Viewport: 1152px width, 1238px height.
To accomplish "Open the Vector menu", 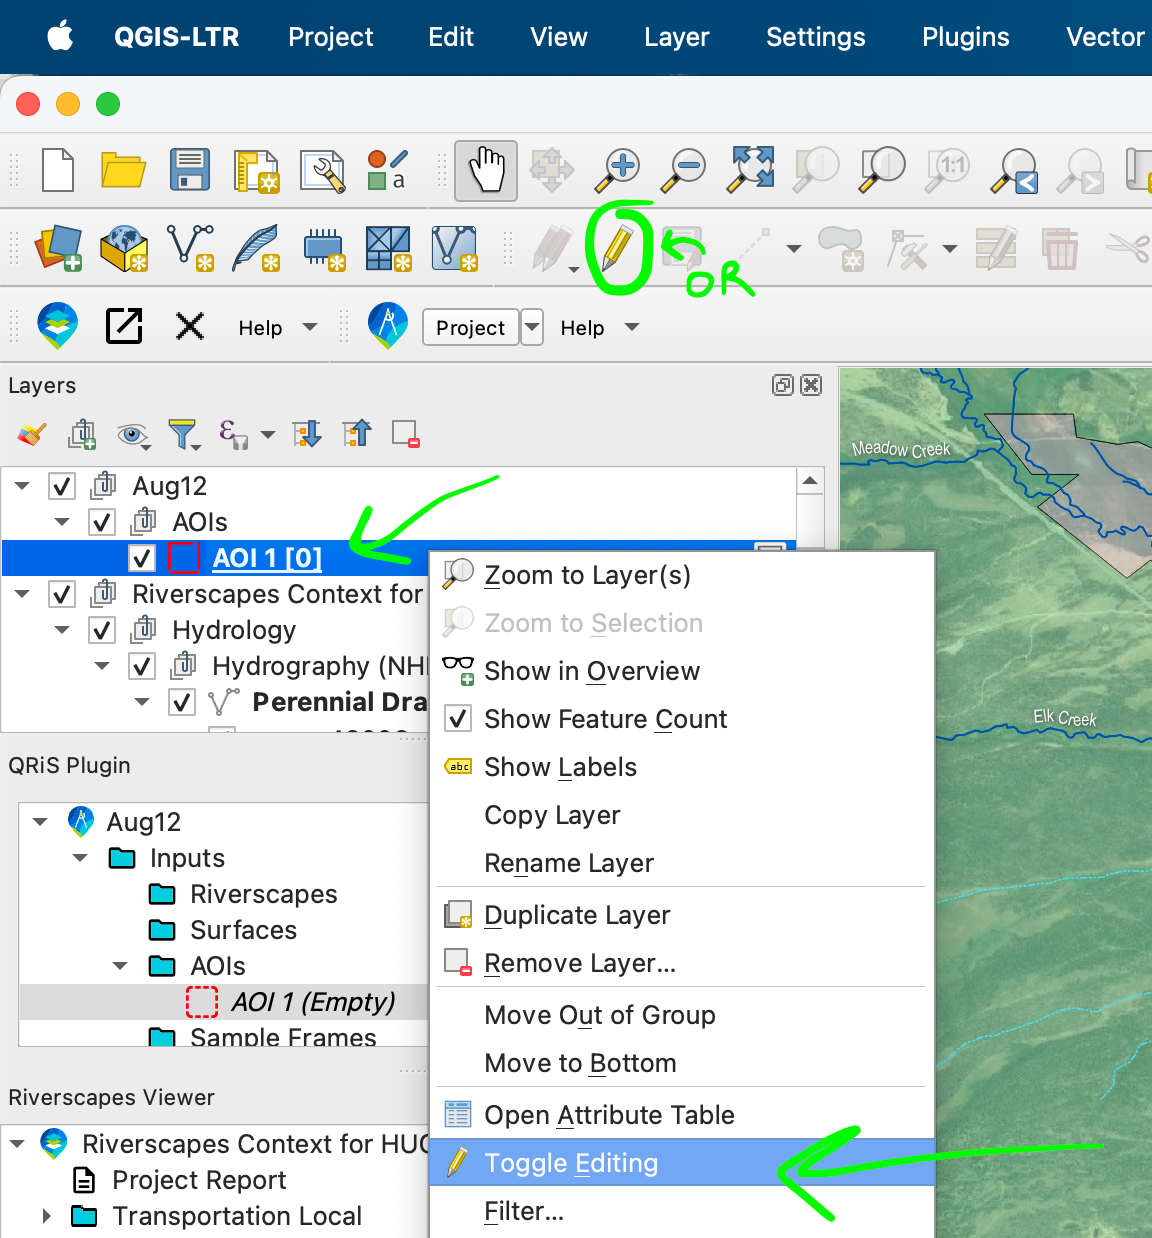I will (1104, 37).
